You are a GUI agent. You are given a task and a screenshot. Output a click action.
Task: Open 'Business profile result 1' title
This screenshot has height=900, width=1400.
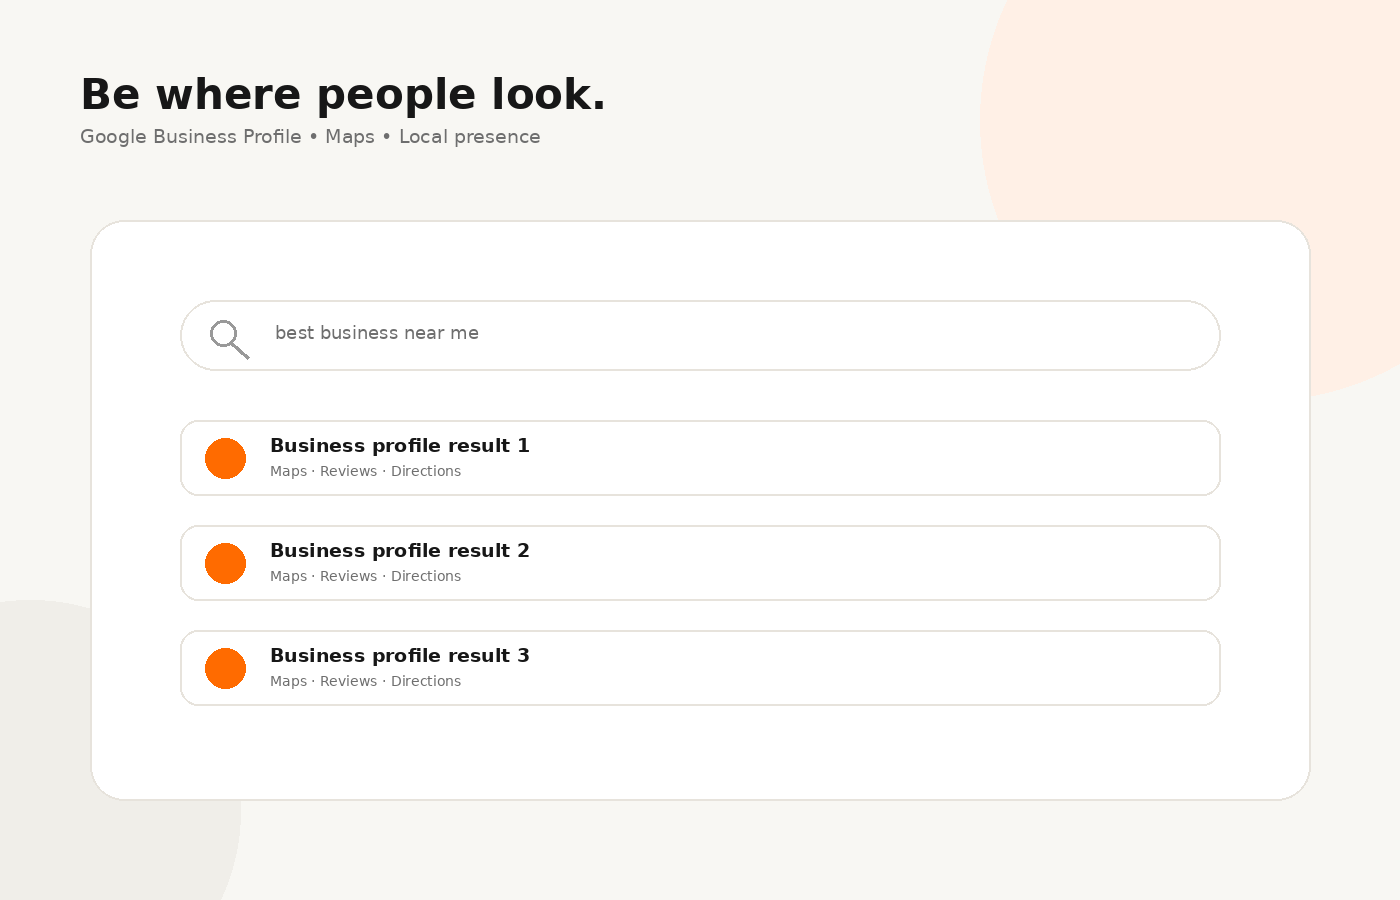tap(400, 446)
